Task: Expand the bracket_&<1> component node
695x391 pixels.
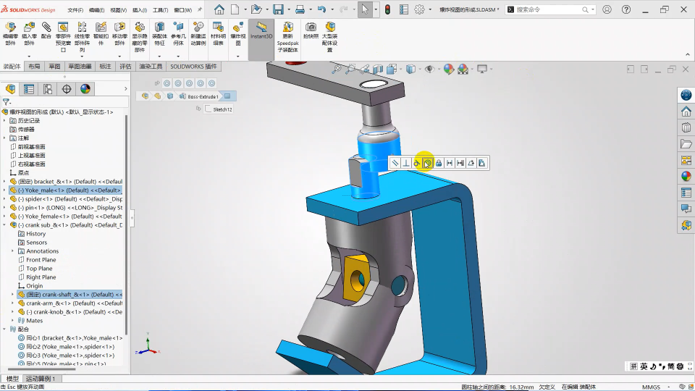Action: coord(4,182)
